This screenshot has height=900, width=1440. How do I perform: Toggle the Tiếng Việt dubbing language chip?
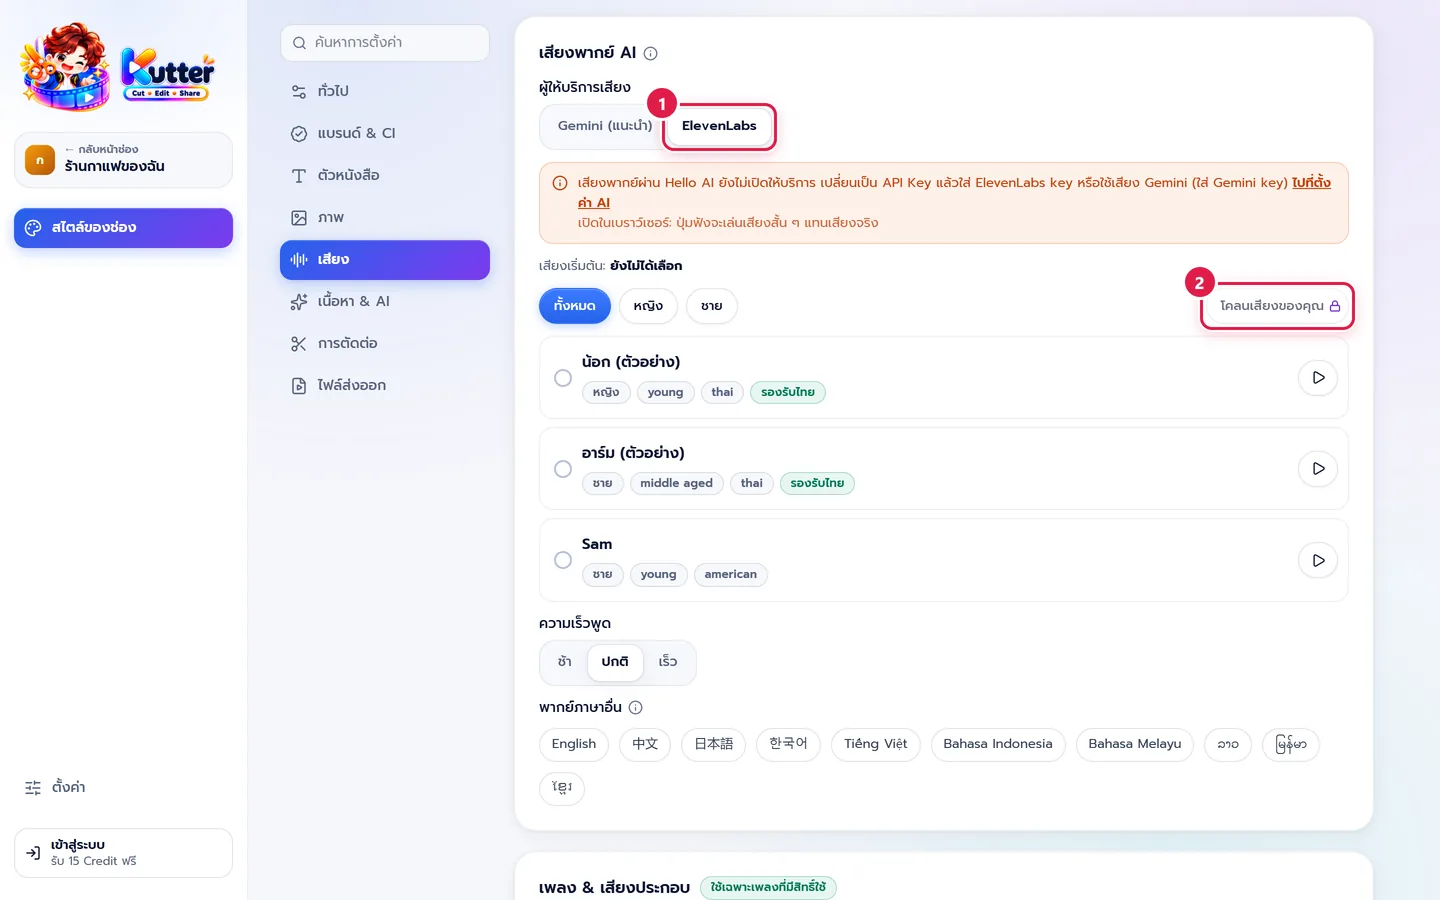click(876, 744)
